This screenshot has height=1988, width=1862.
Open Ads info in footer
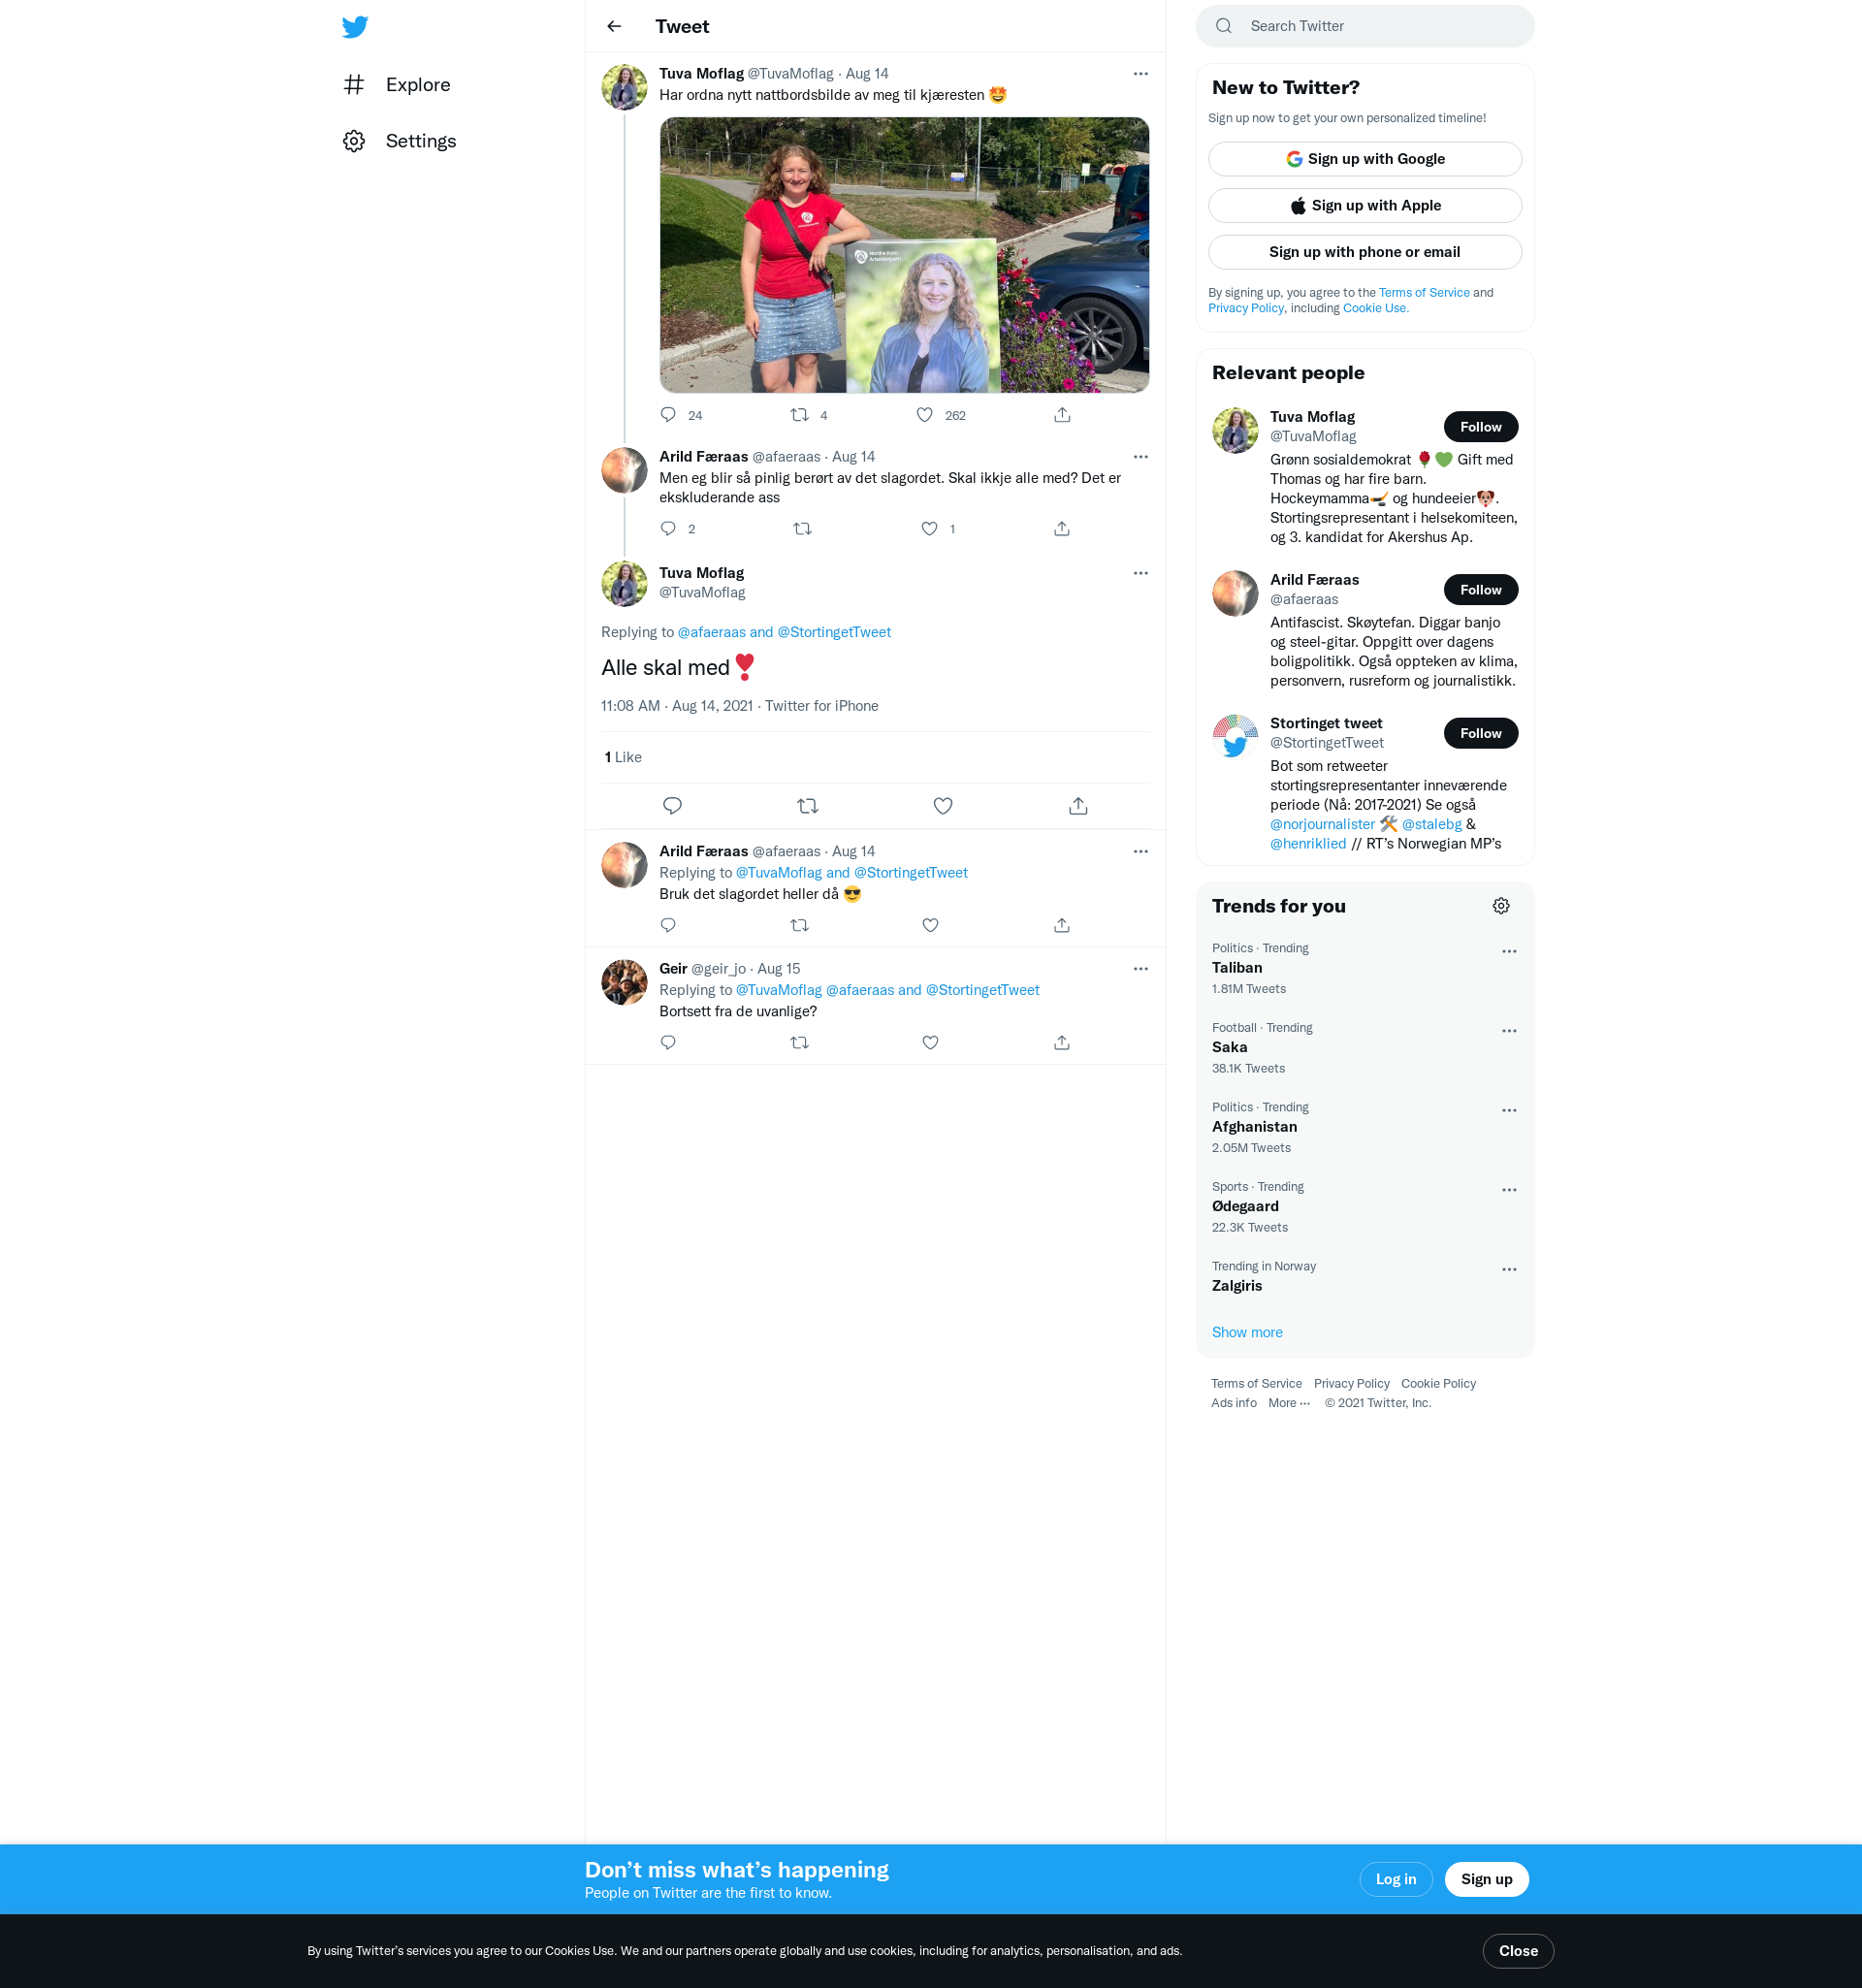click(x=1233, y=1404)
